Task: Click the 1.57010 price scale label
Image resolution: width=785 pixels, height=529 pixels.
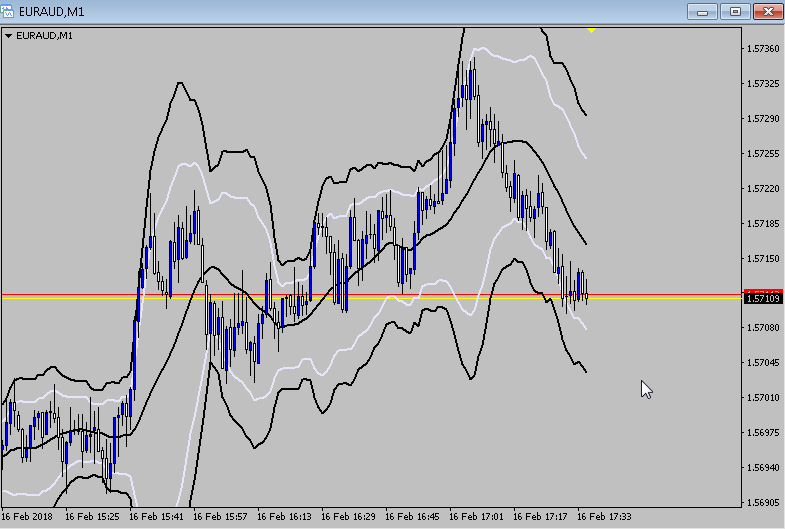Action: [763, 398]
